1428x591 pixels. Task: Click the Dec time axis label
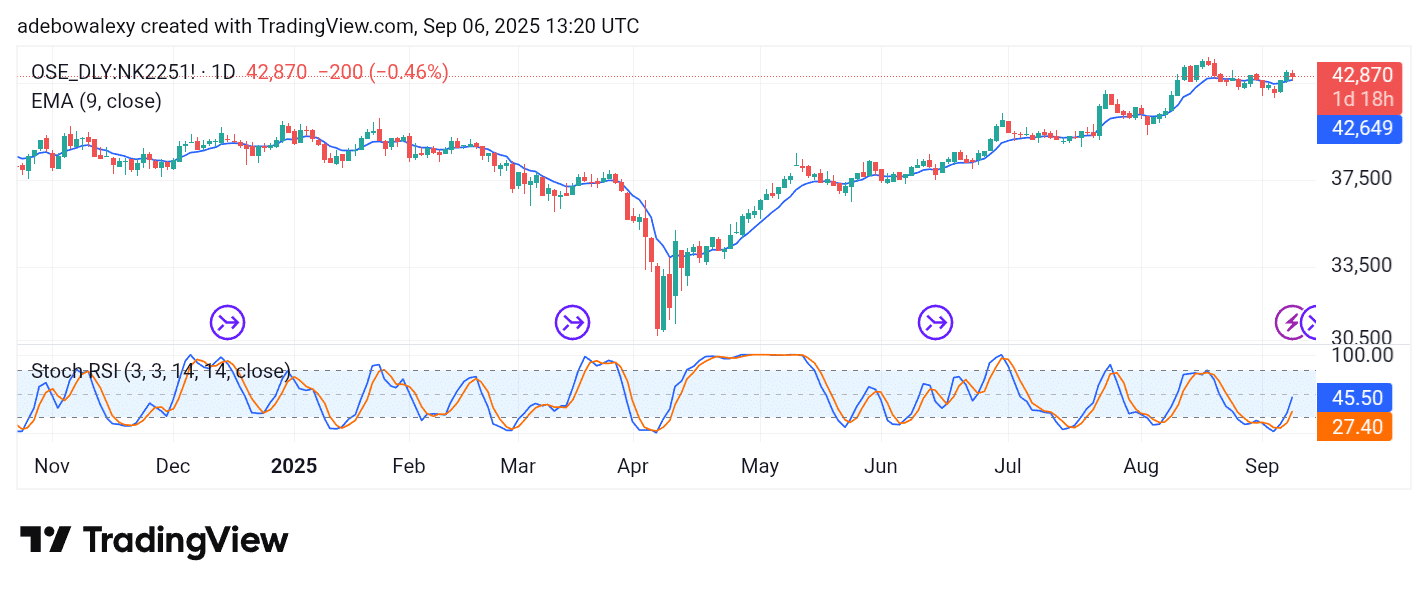[173, 466]
